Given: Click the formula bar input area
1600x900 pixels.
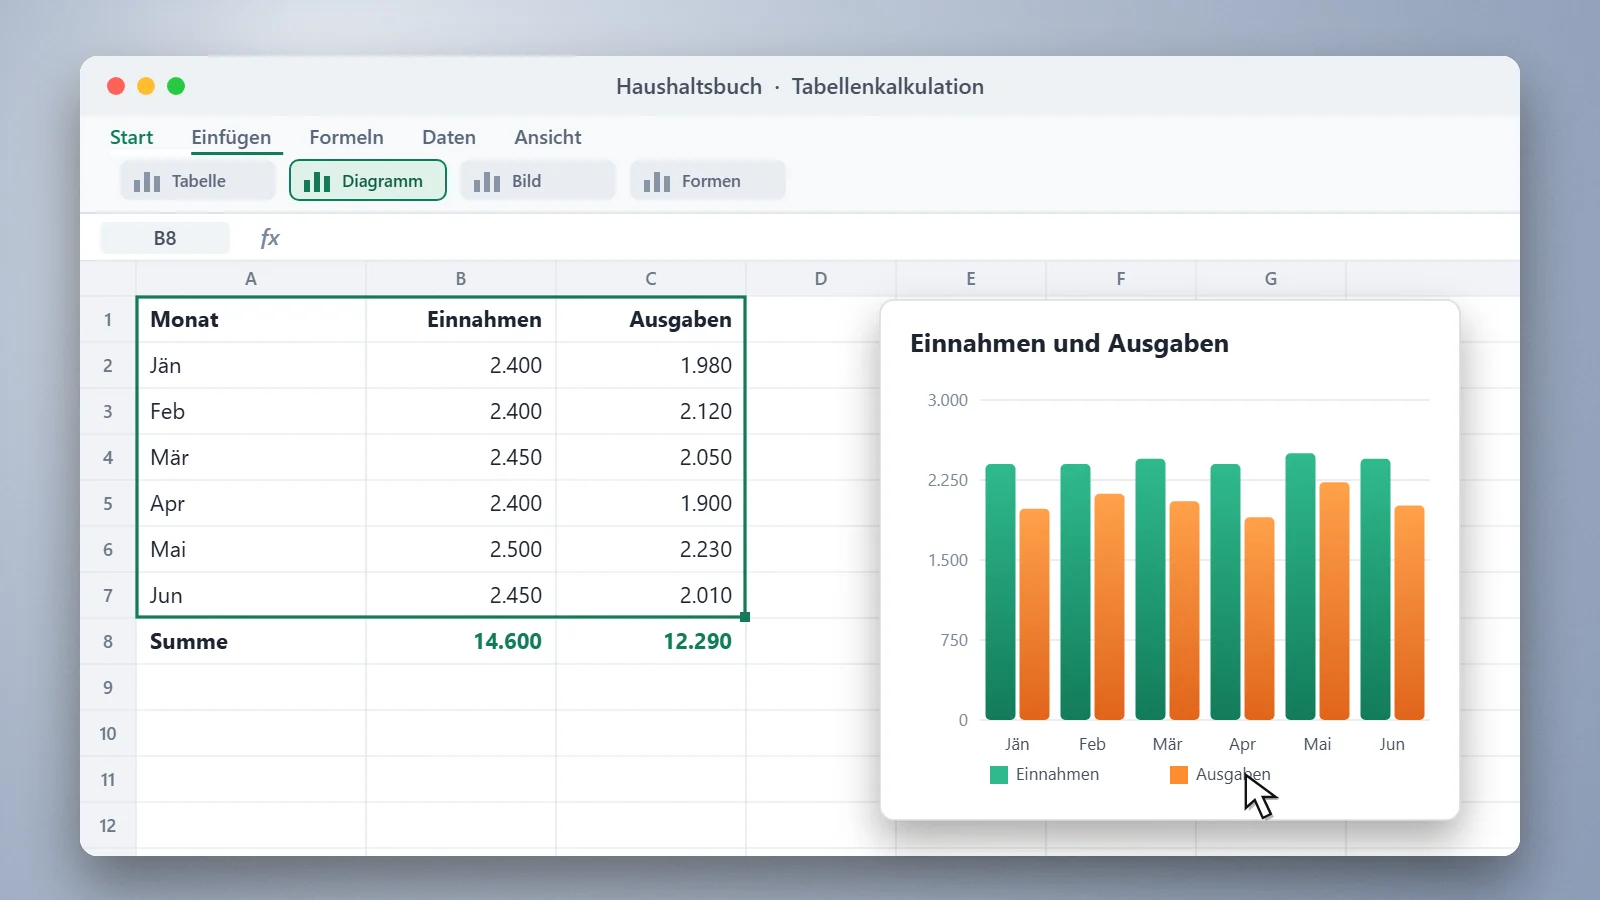Looking at the screenshot, I should [x=900, y=238].
